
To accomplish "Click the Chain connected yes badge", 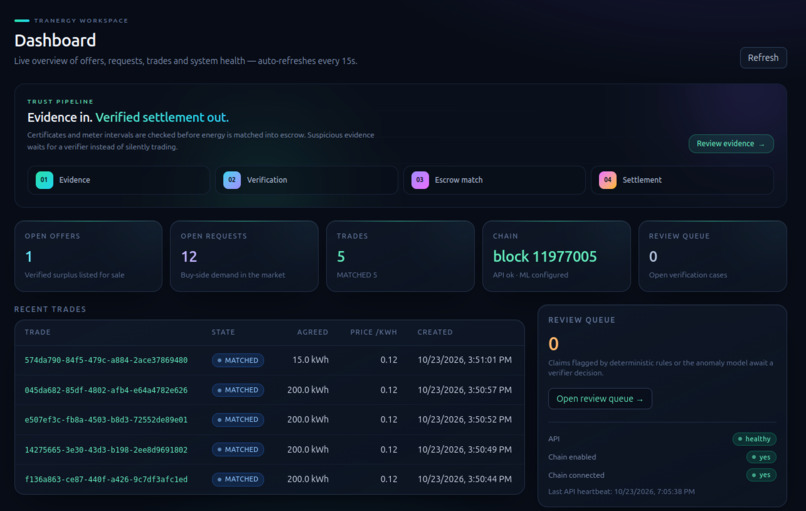I will (x=761, y=475).
